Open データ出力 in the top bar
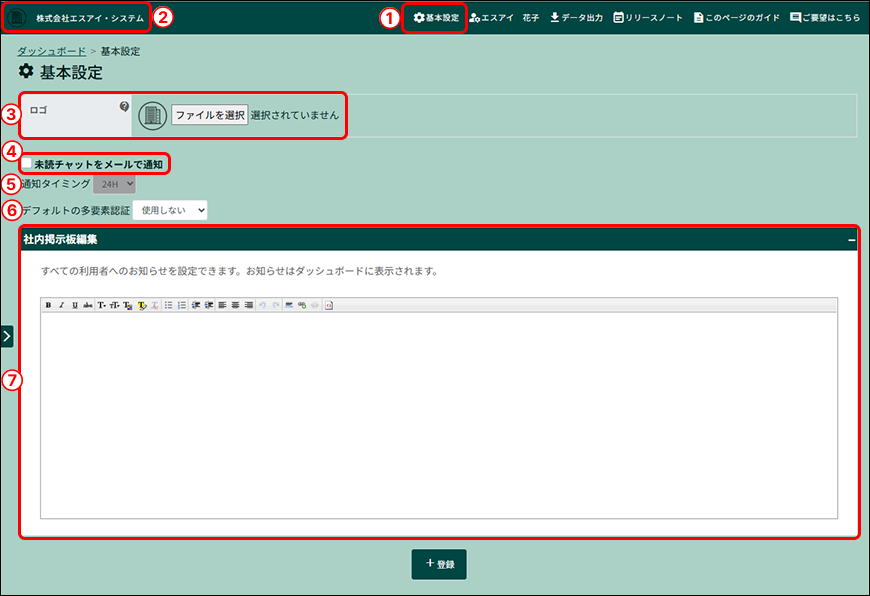 tap(576, 18)
